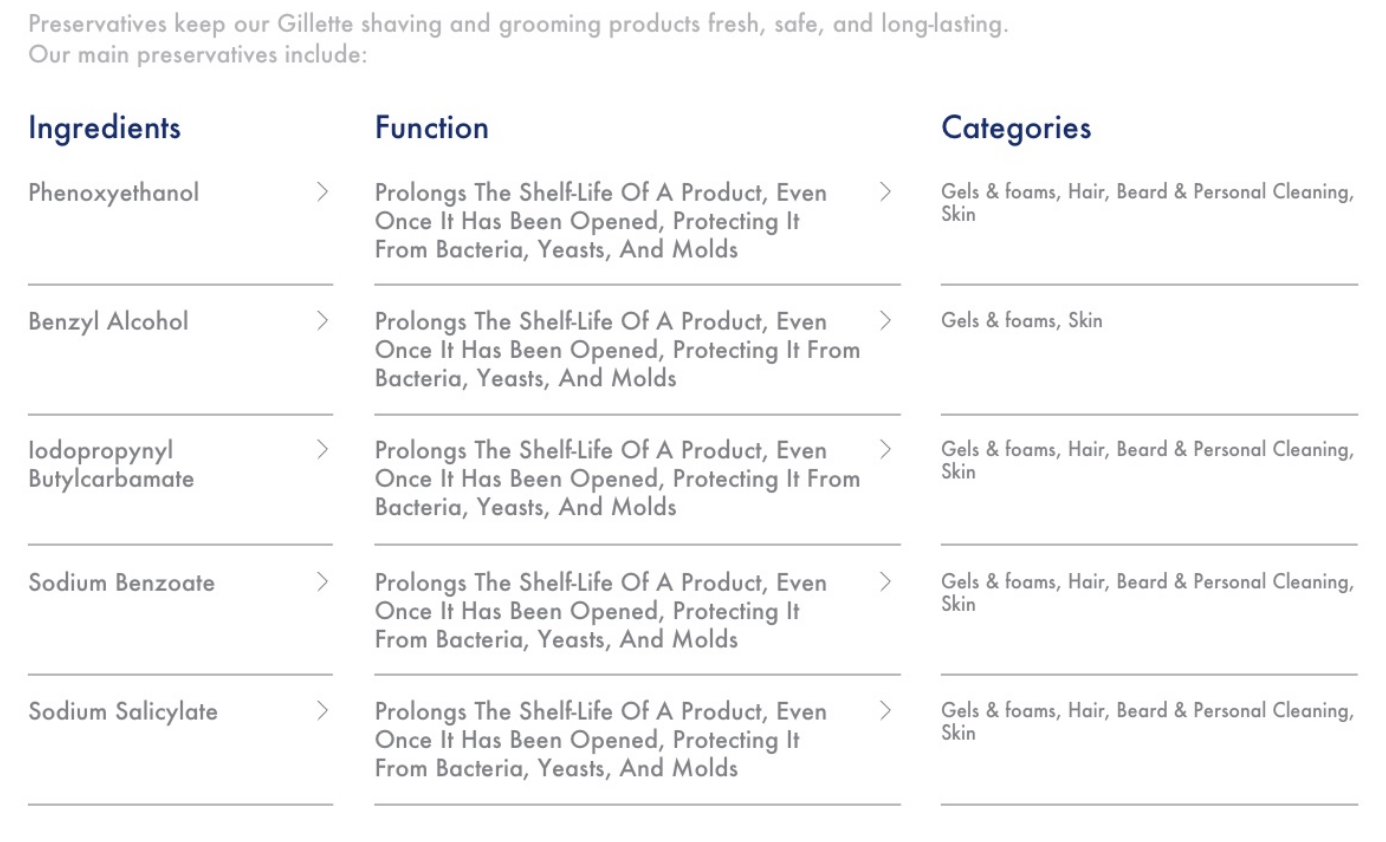The image size is (1386, 842).
Task: Open the Phenoxyethanol ingredient link
Action: (114, 193)
